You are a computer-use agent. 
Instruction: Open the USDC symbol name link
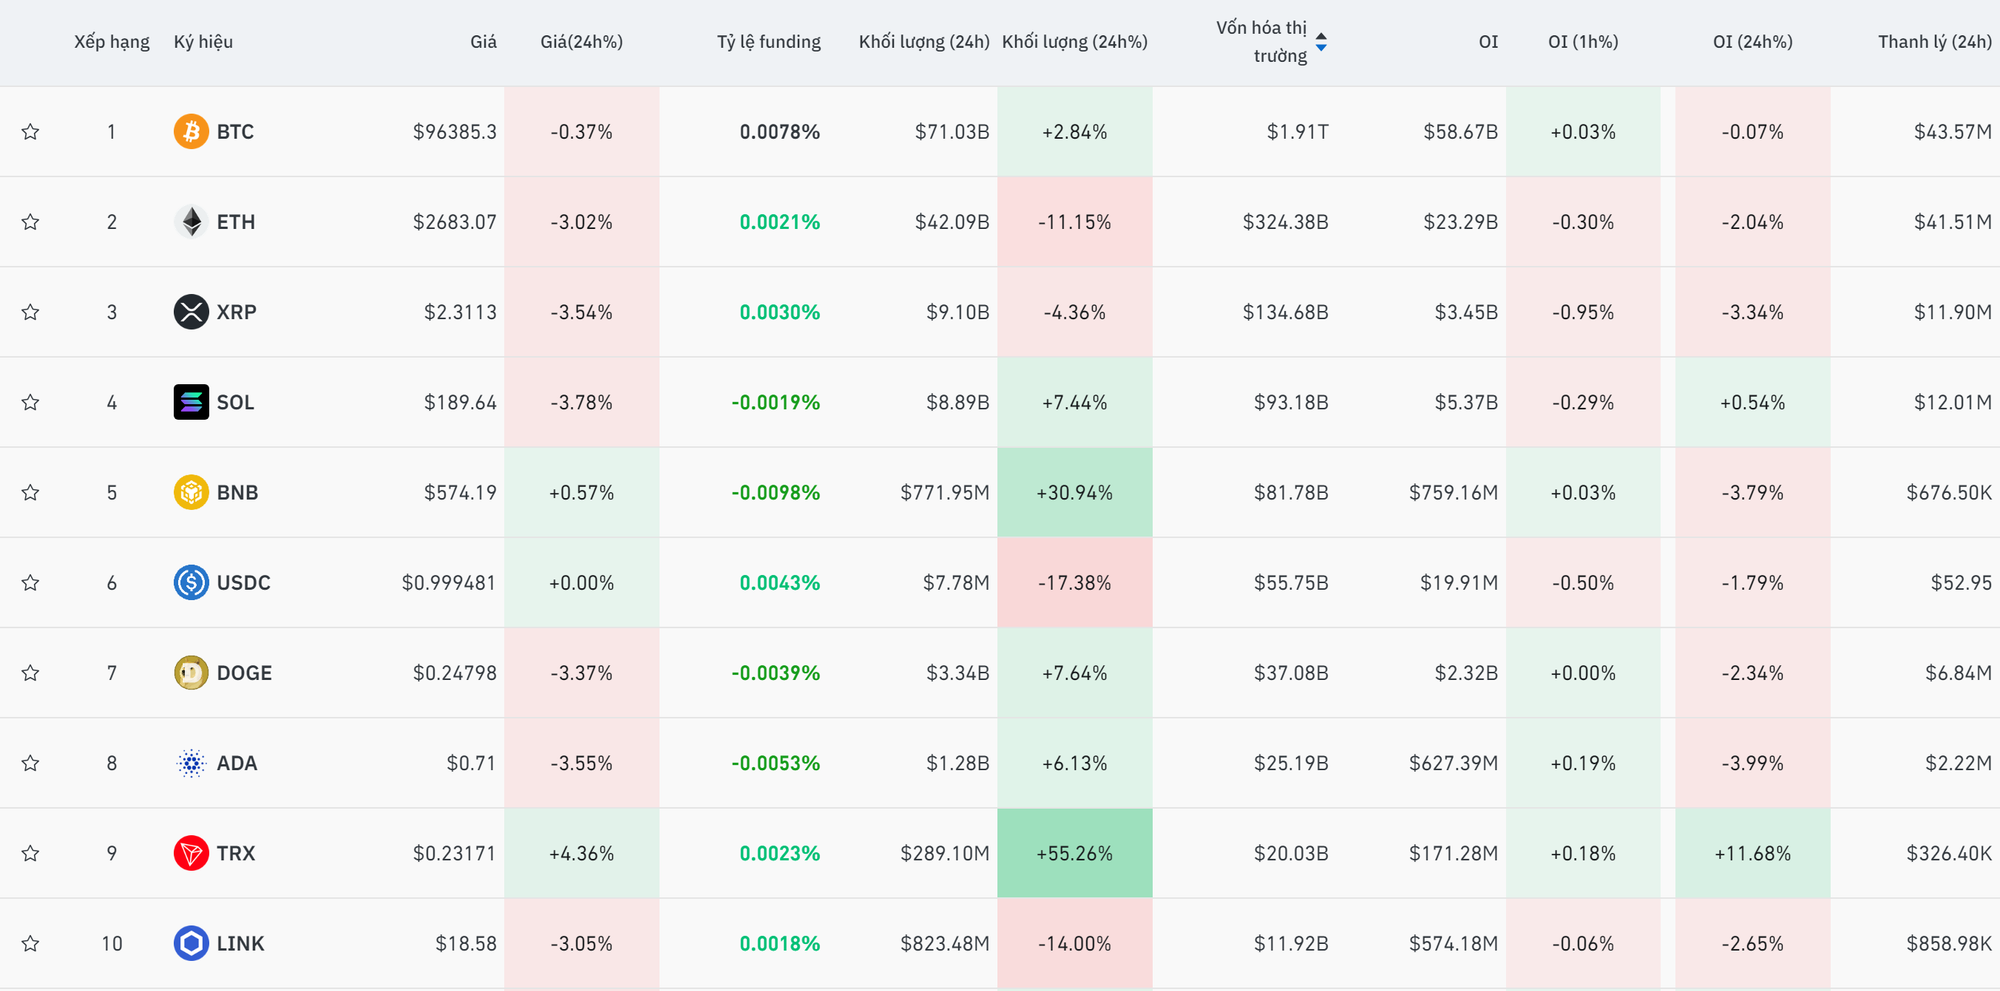243,583
